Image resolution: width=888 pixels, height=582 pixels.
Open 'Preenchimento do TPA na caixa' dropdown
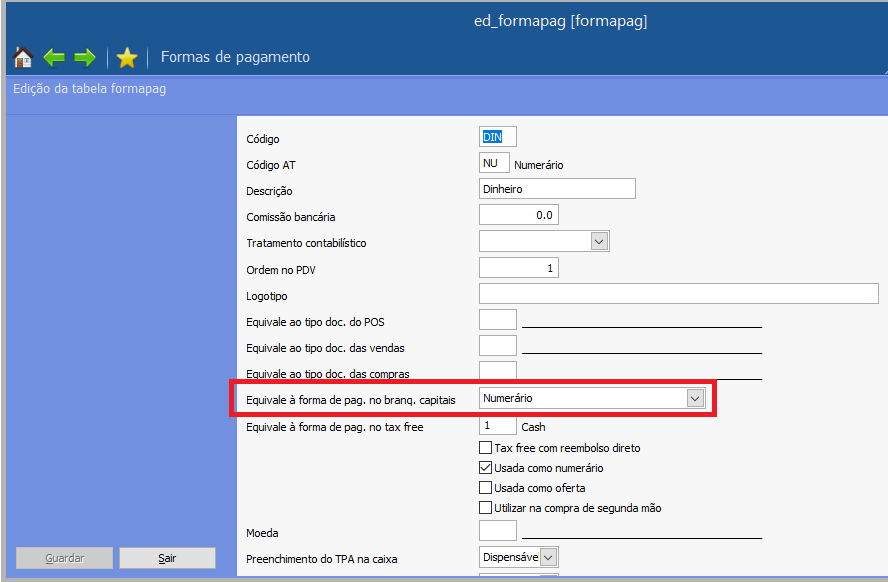[x=548, y=557]
